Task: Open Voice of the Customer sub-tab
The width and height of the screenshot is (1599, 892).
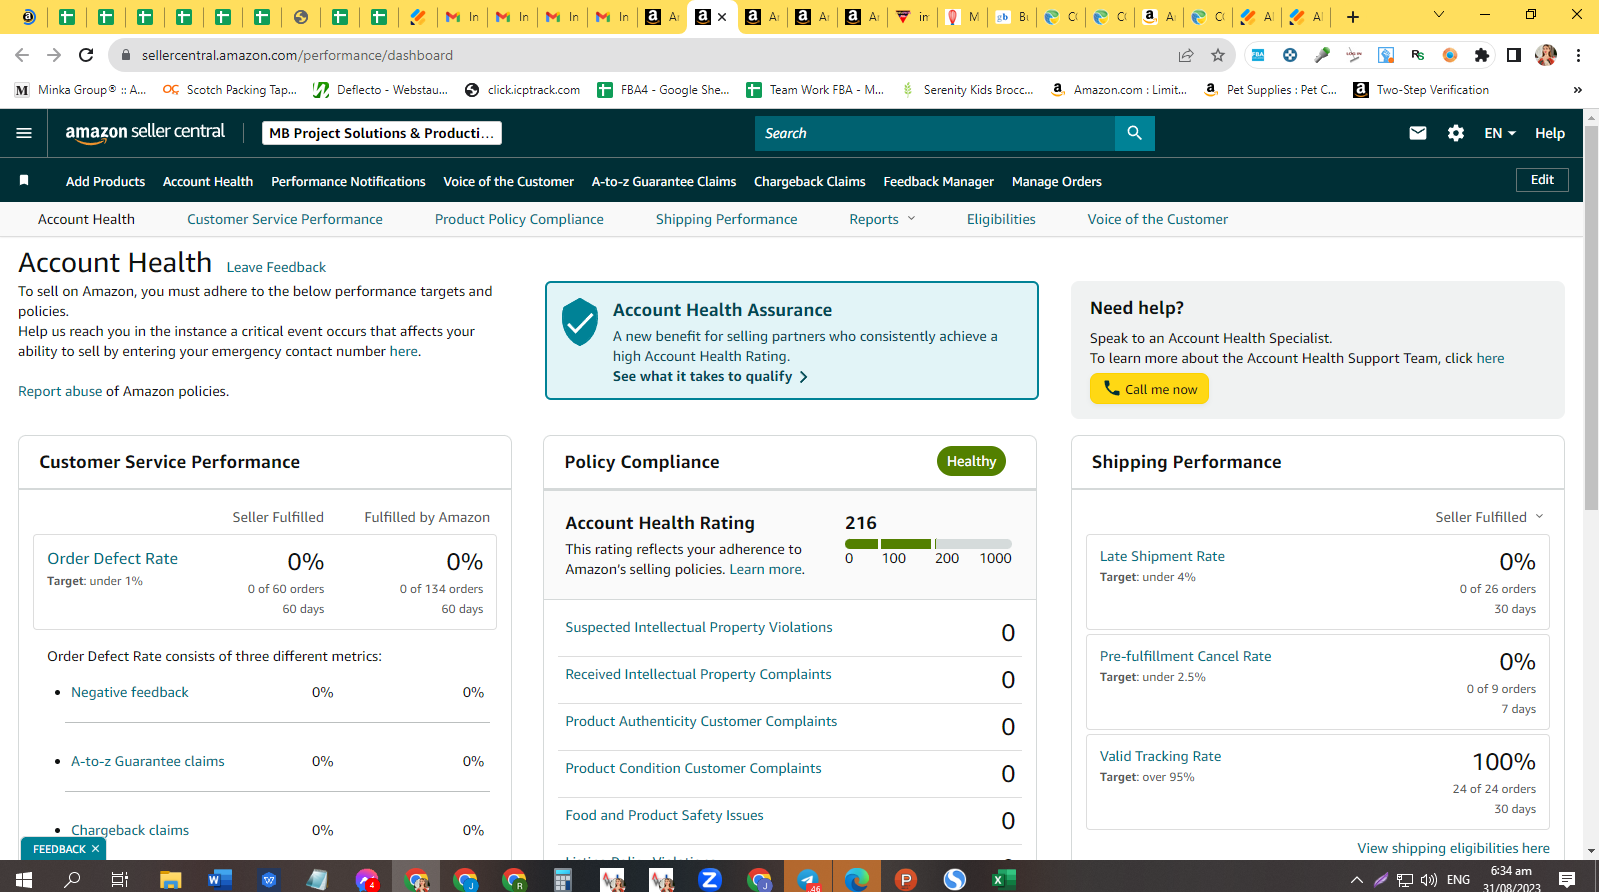Action: pyautogui.click(x=1158, y=219)
